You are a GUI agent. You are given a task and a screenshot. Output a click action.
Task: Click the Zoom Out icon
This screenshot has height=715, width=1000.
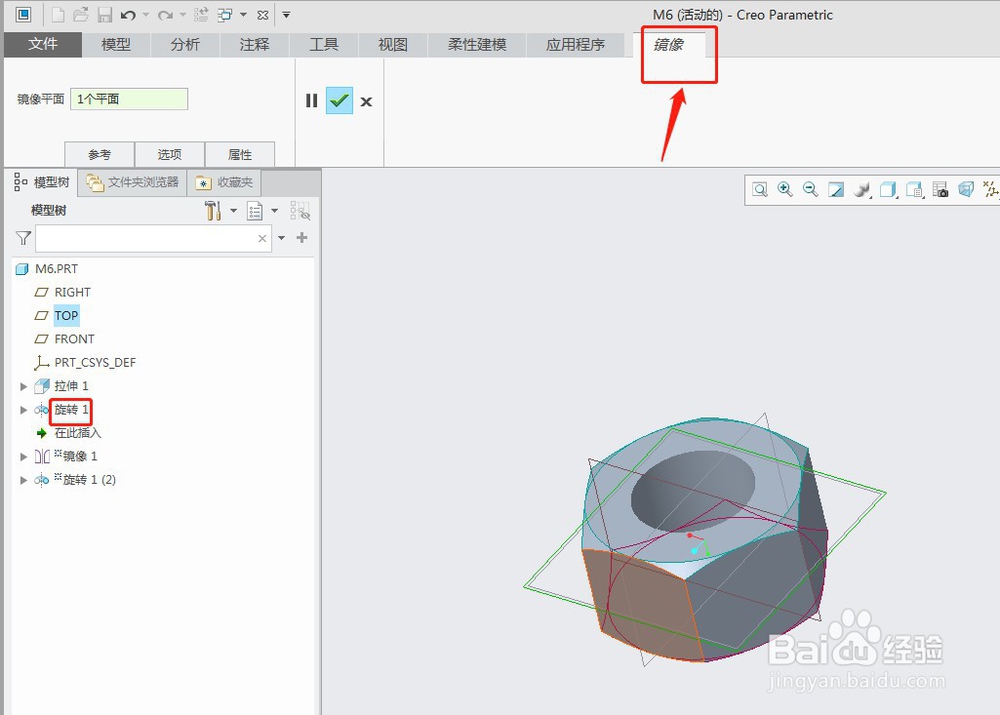pos(811,189)
